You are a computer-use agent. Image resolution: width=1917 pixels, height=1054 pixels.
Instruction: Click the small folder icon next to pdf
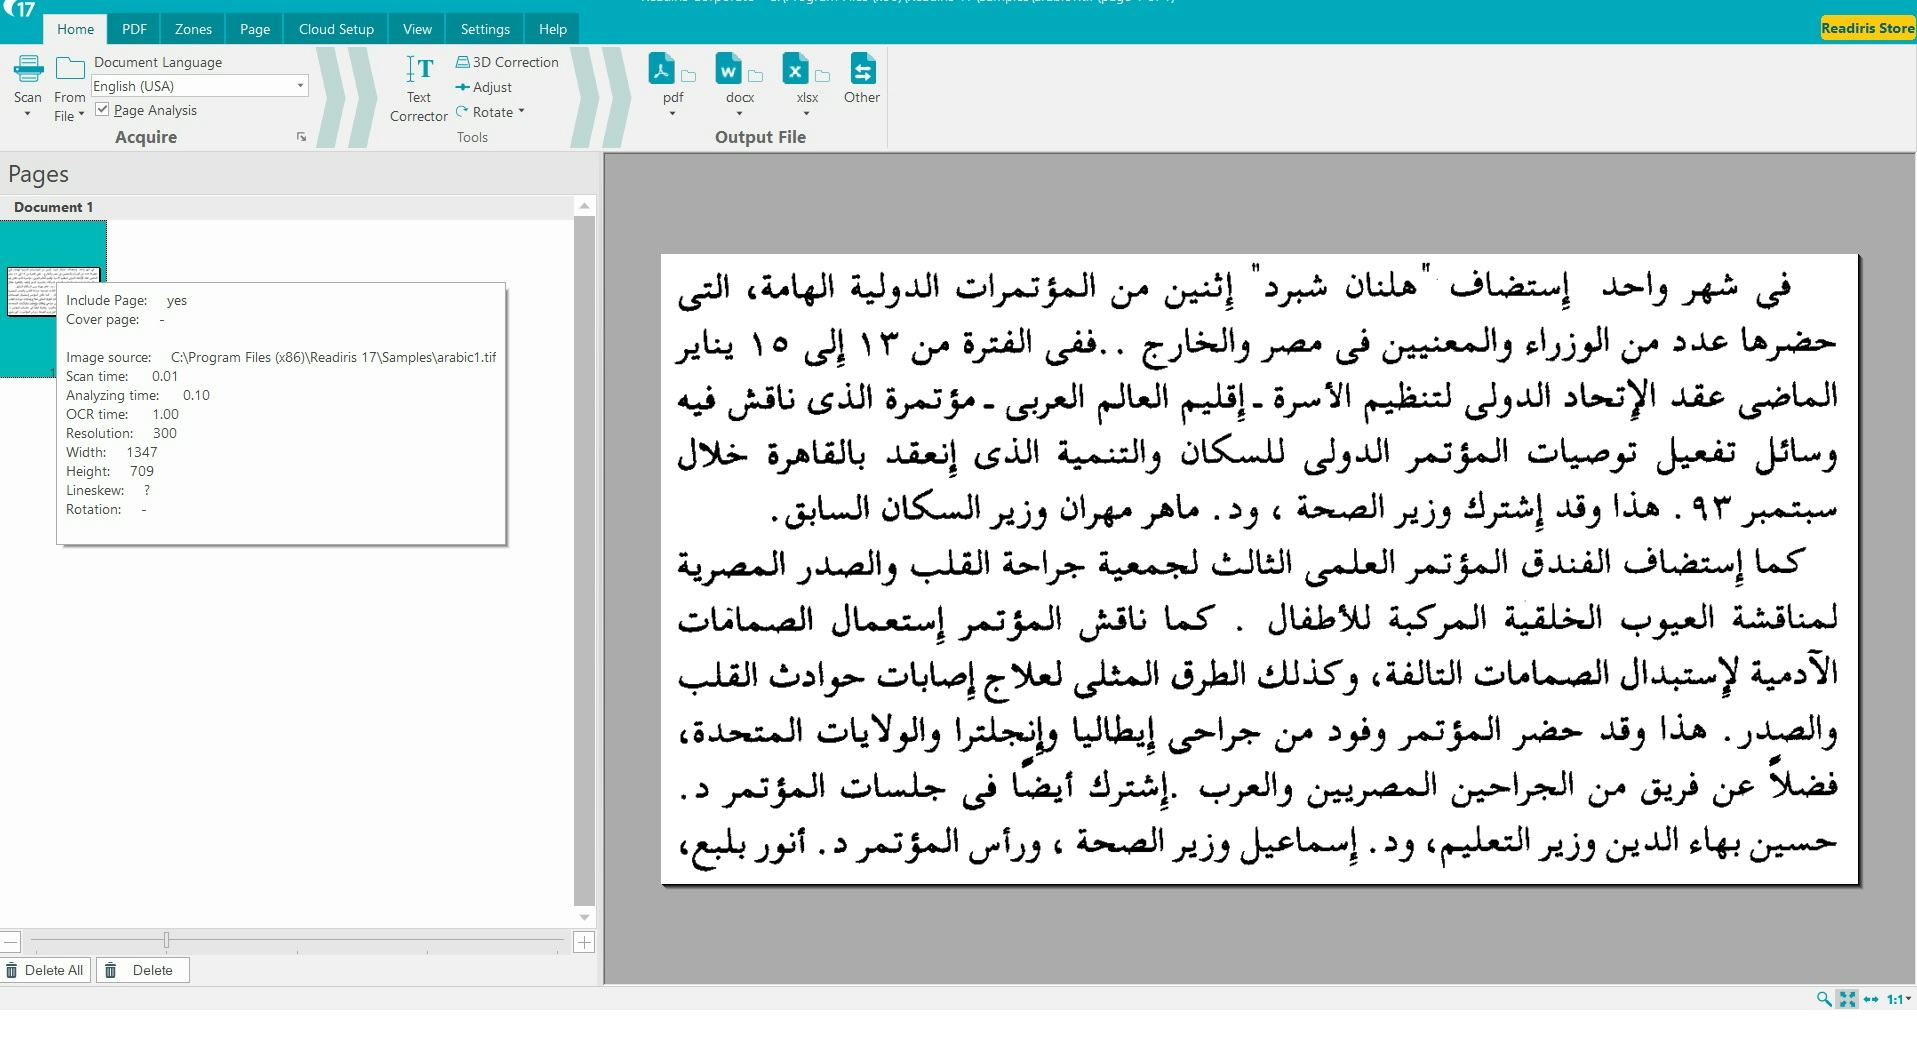[689, 75]
